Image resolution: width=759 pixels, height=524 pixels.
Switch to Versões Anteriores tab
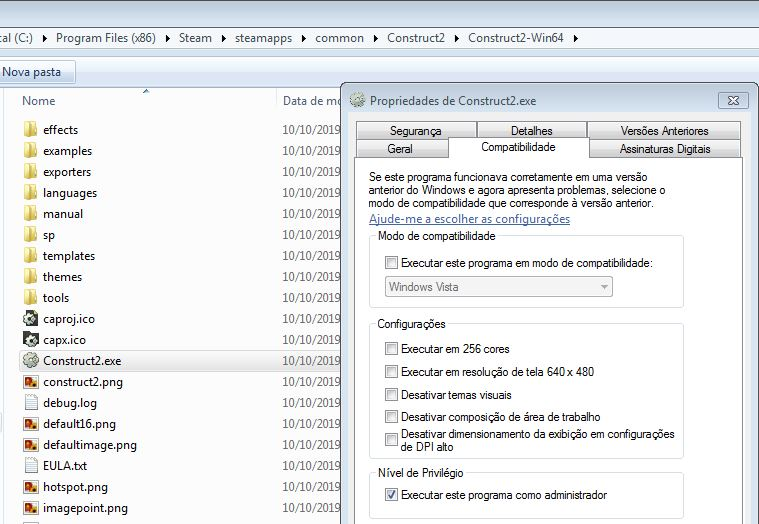[664, 131]
